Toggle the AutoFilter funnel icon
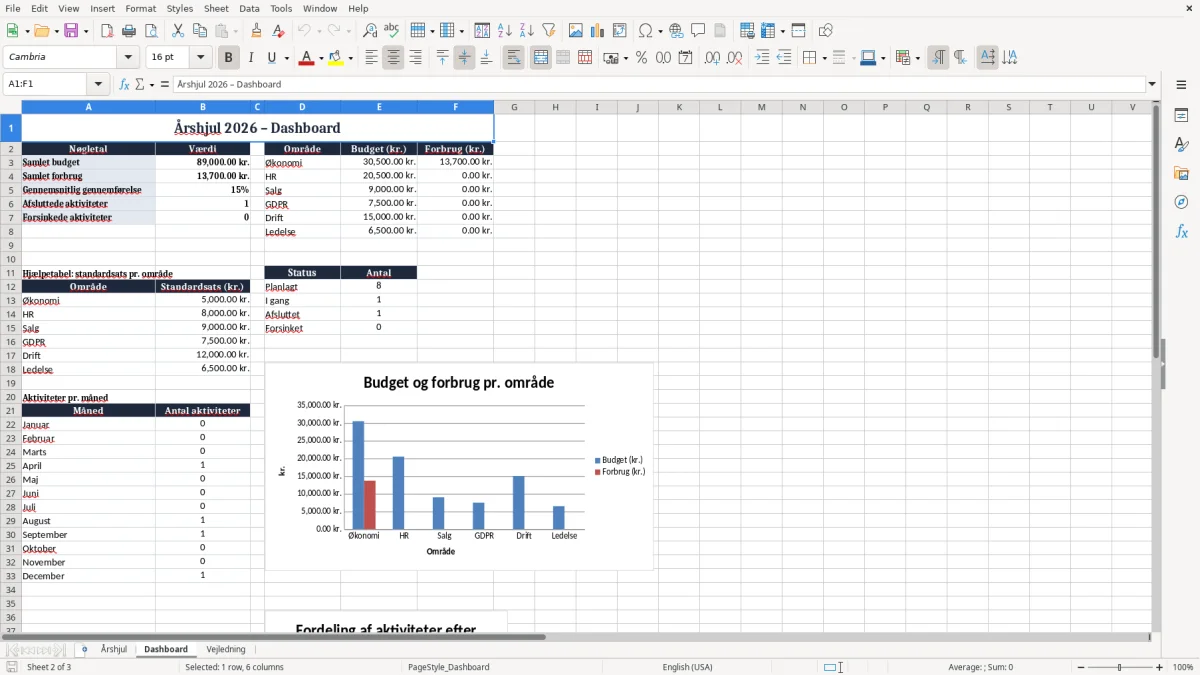The image size is (1200, 675). [549, 31]
